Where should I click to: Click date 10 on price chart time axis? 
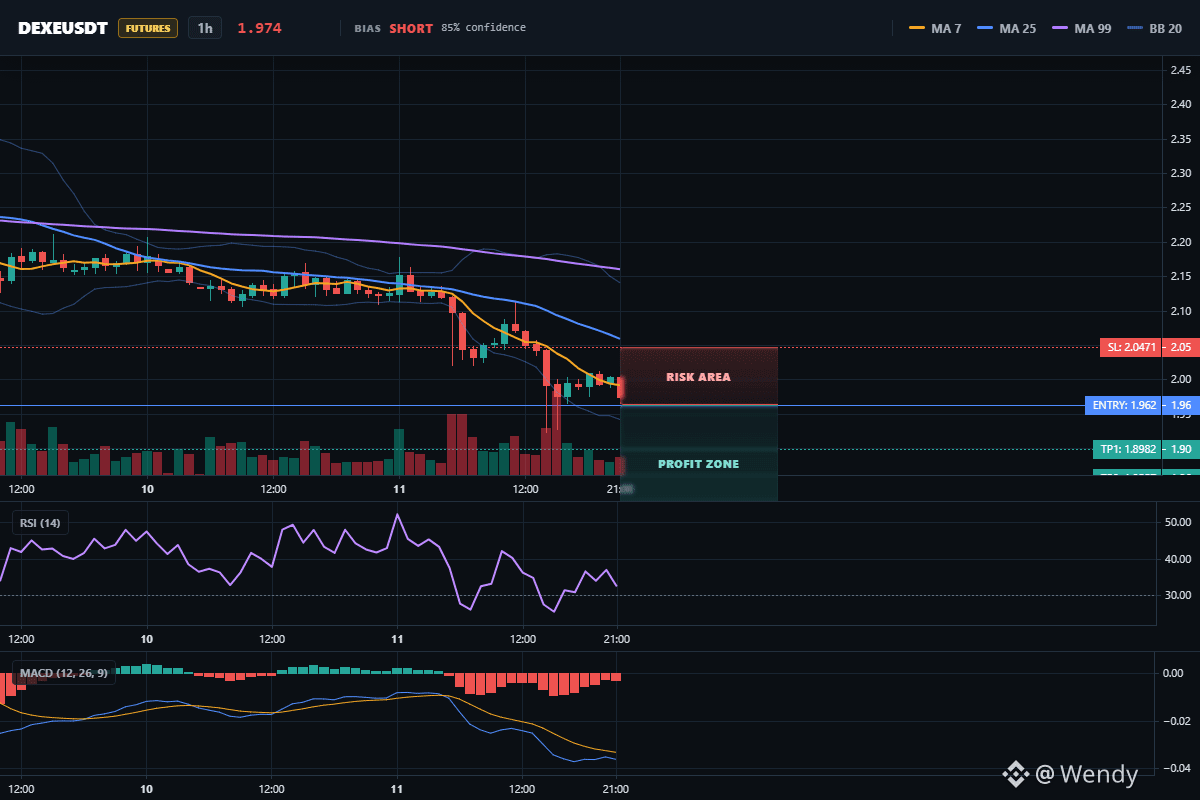pyautogui.click(x=147, y=489)
